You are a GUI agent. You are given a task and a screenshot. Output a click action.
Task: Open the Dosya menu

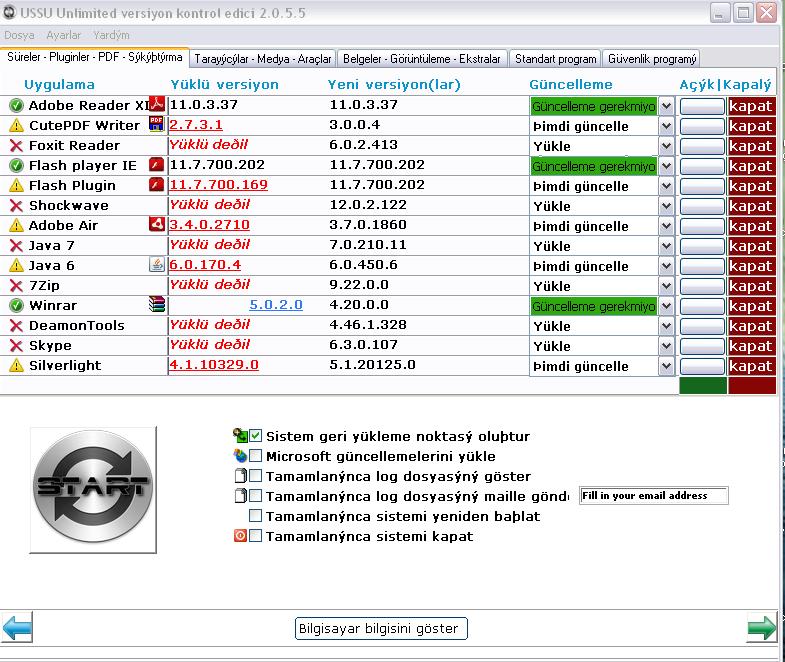[19, 35]
